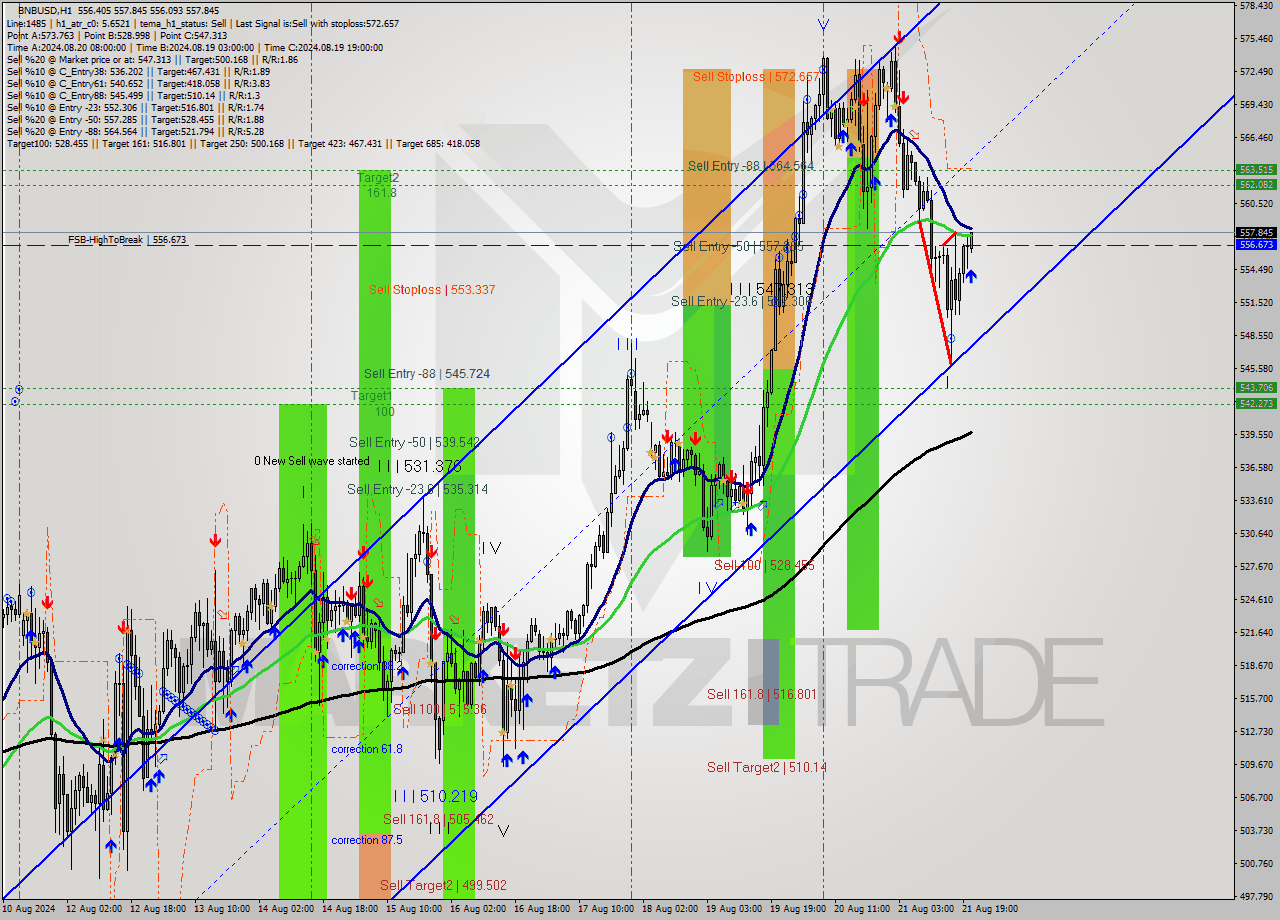
Task: Click the Sell Target2 | 510.14 label
Action: [767, 767]
